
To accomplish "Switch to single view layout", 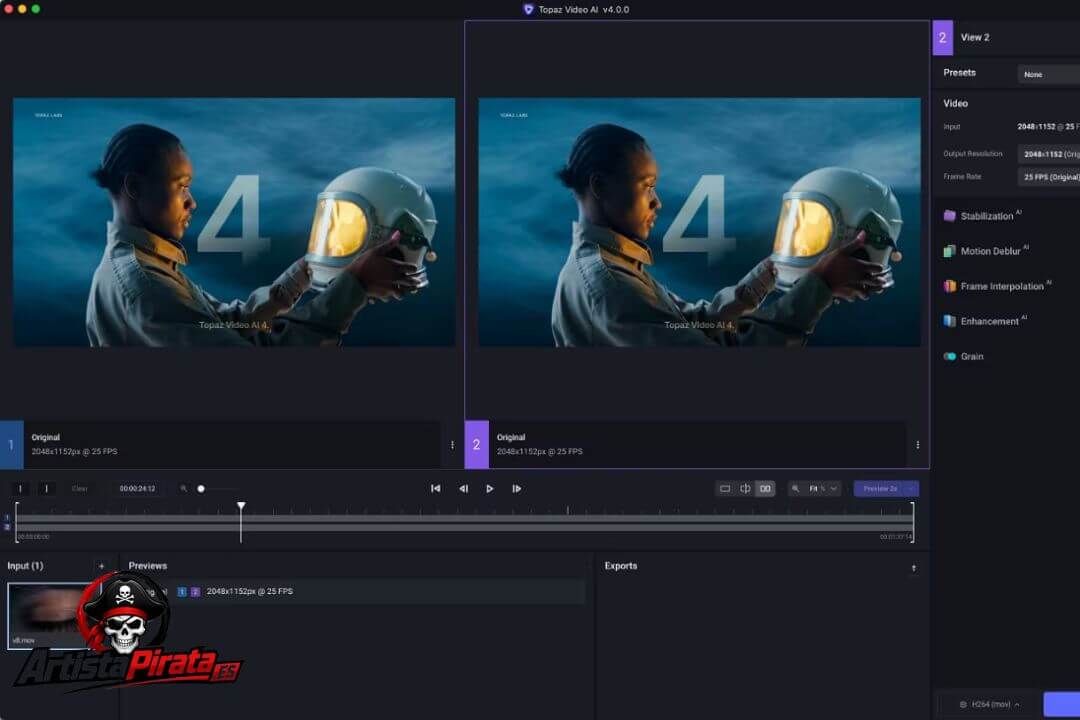I will [x=725, y=488].
